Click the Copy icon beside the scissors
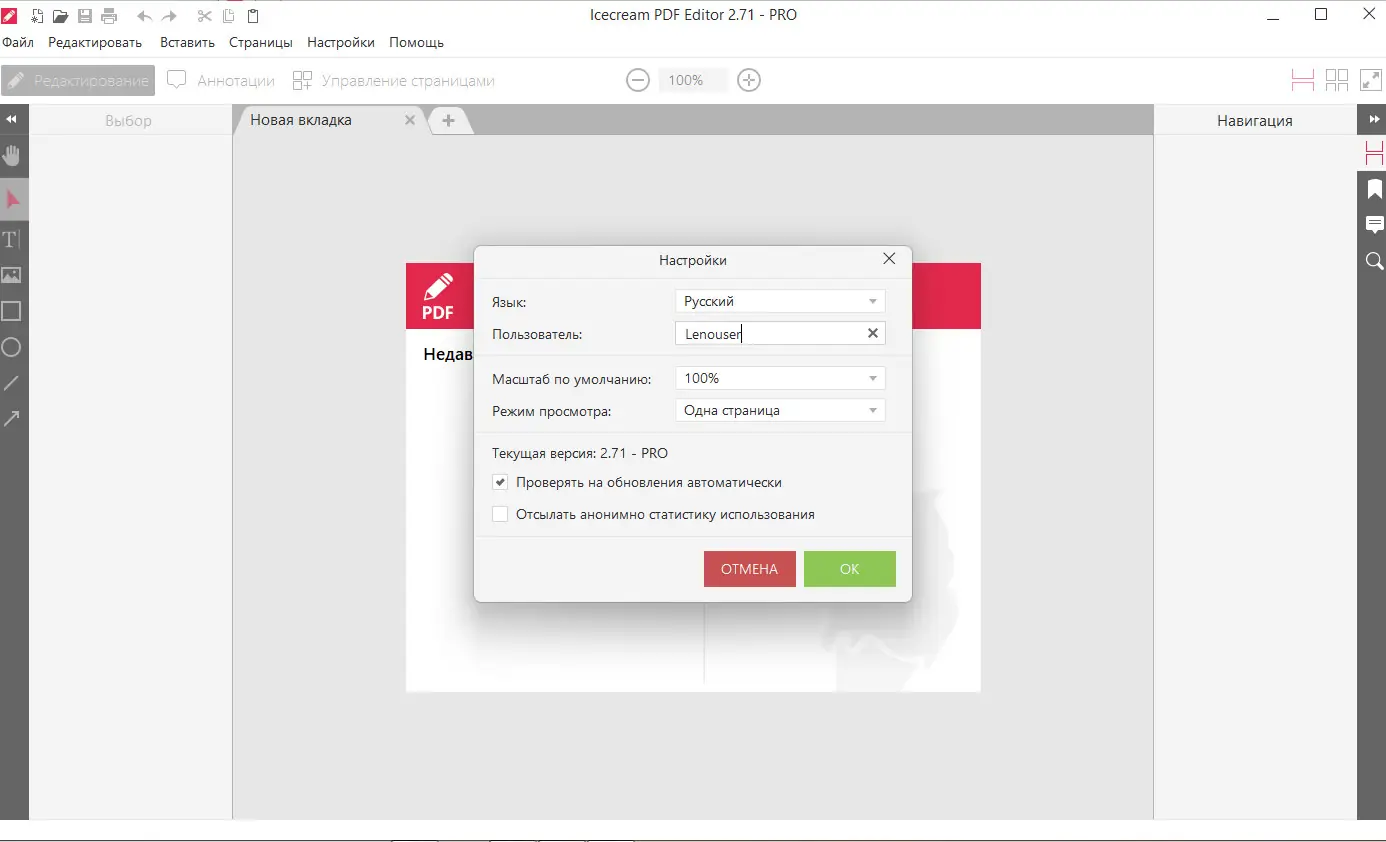 click(x=229, y=15)
